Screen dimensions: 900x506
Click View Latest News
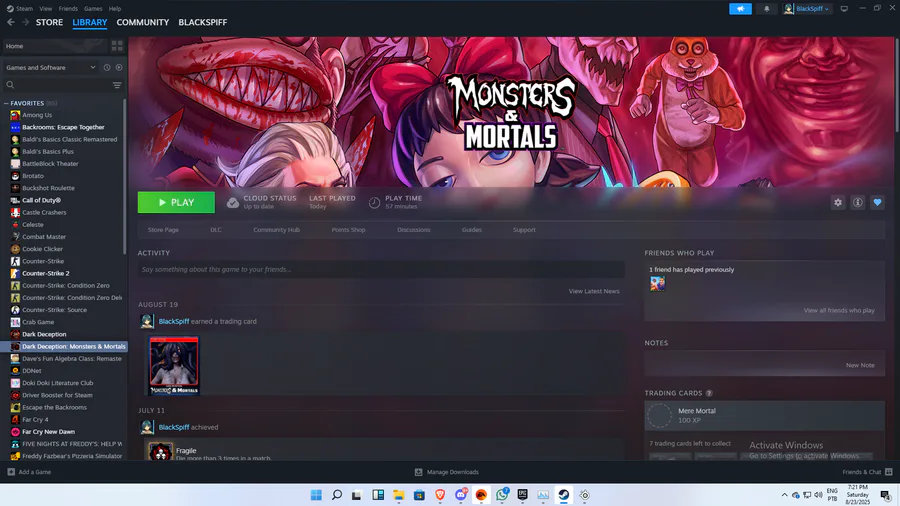(x=593, y=291)
